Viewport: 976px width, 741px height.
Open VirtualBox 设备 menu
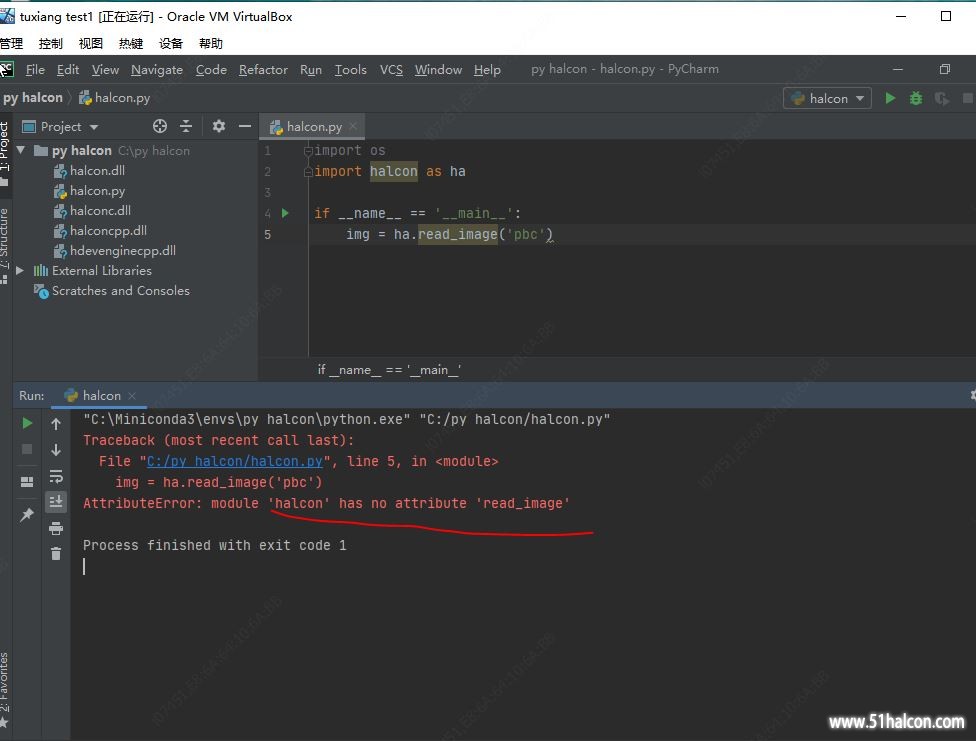pos(171,44)
